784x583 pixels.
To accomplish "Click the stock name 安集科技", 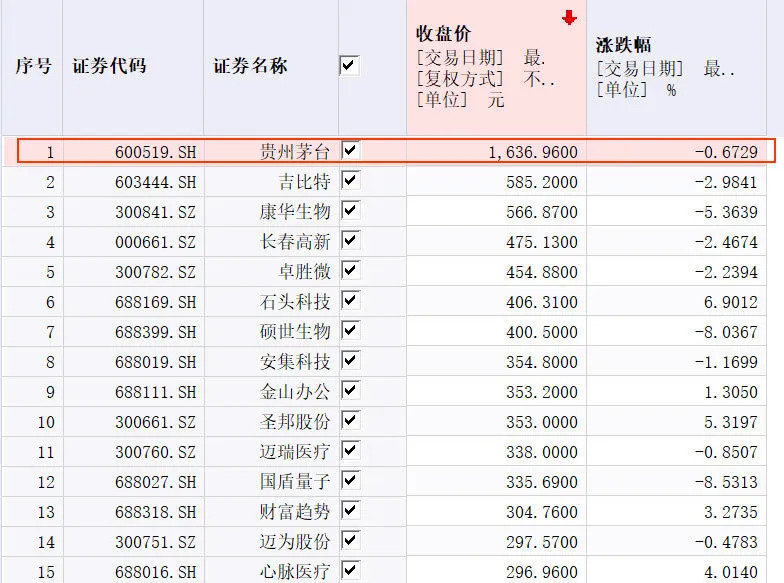I will coord(295,362).
